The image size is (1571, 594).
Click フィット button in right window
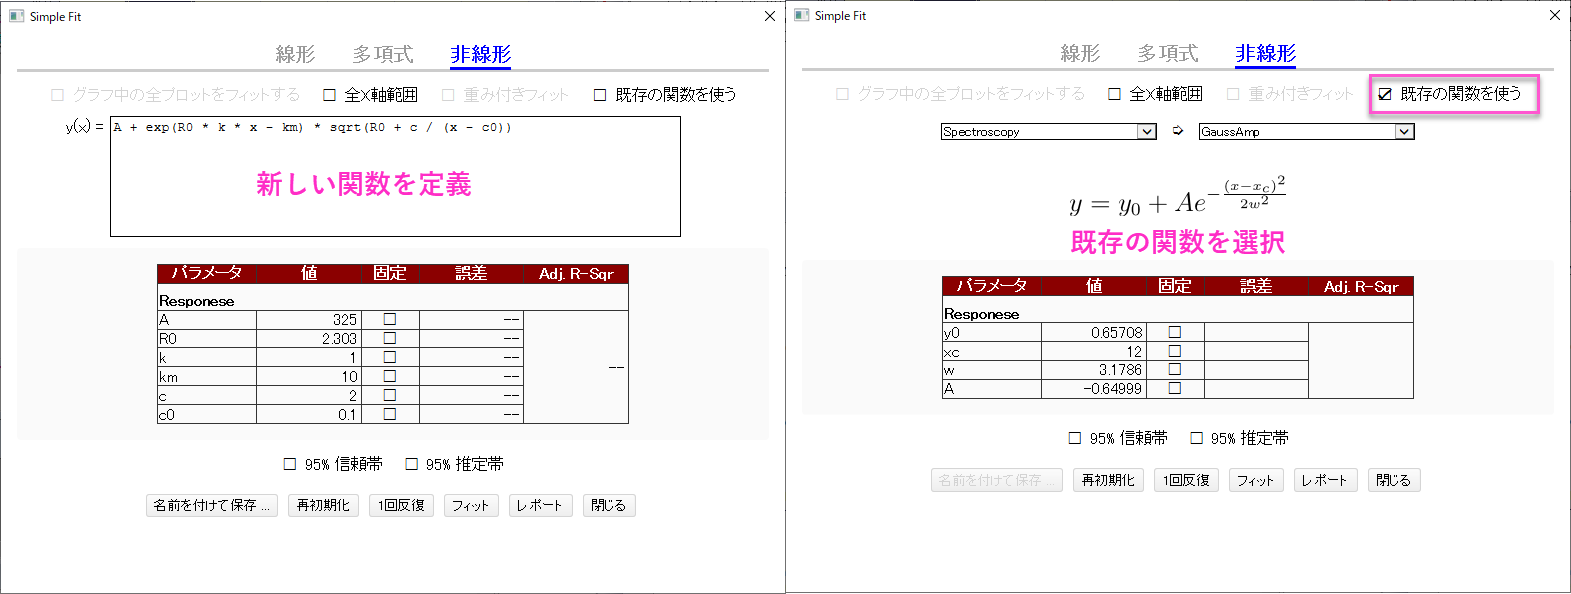(x=1255, y=480)
